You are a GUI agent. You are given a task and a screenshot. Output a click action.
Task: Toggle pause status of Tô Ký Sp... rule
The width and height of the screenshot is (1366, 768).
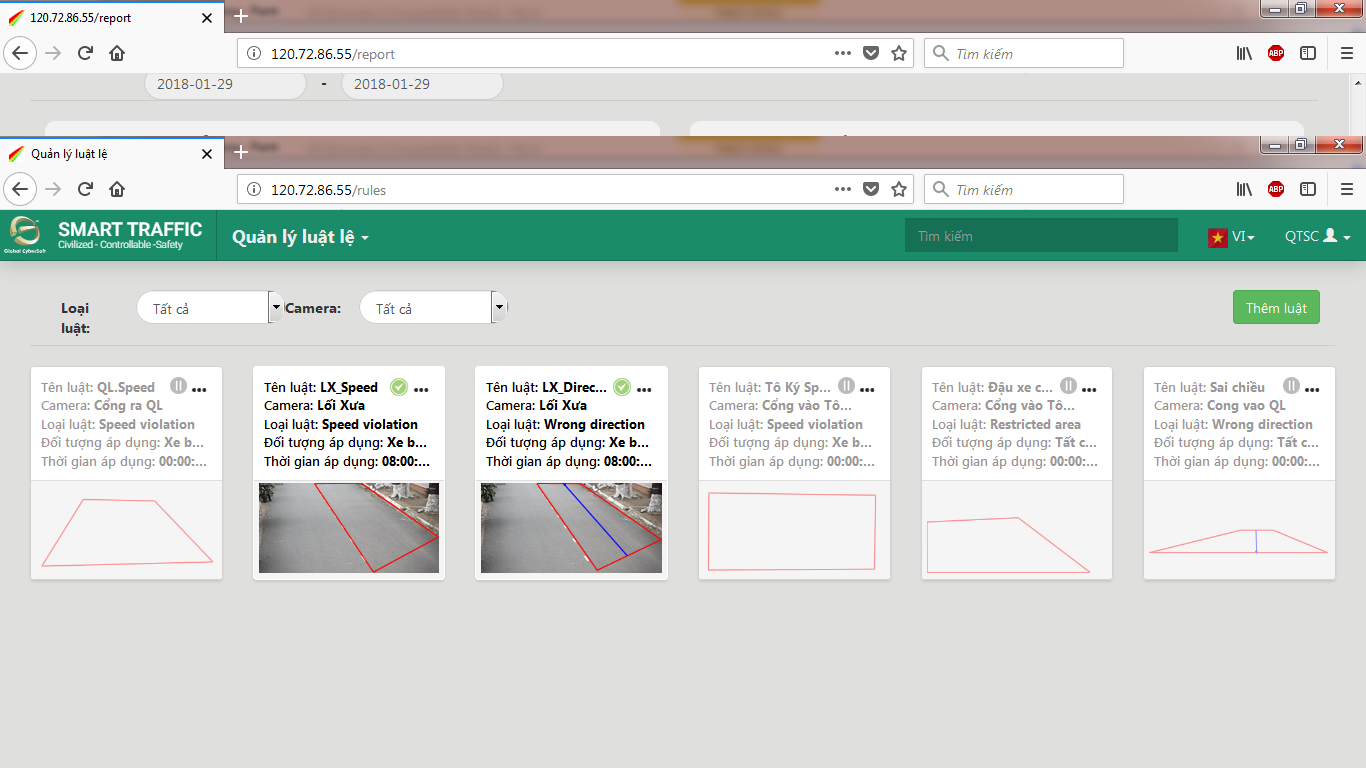(x=846, y=386)
